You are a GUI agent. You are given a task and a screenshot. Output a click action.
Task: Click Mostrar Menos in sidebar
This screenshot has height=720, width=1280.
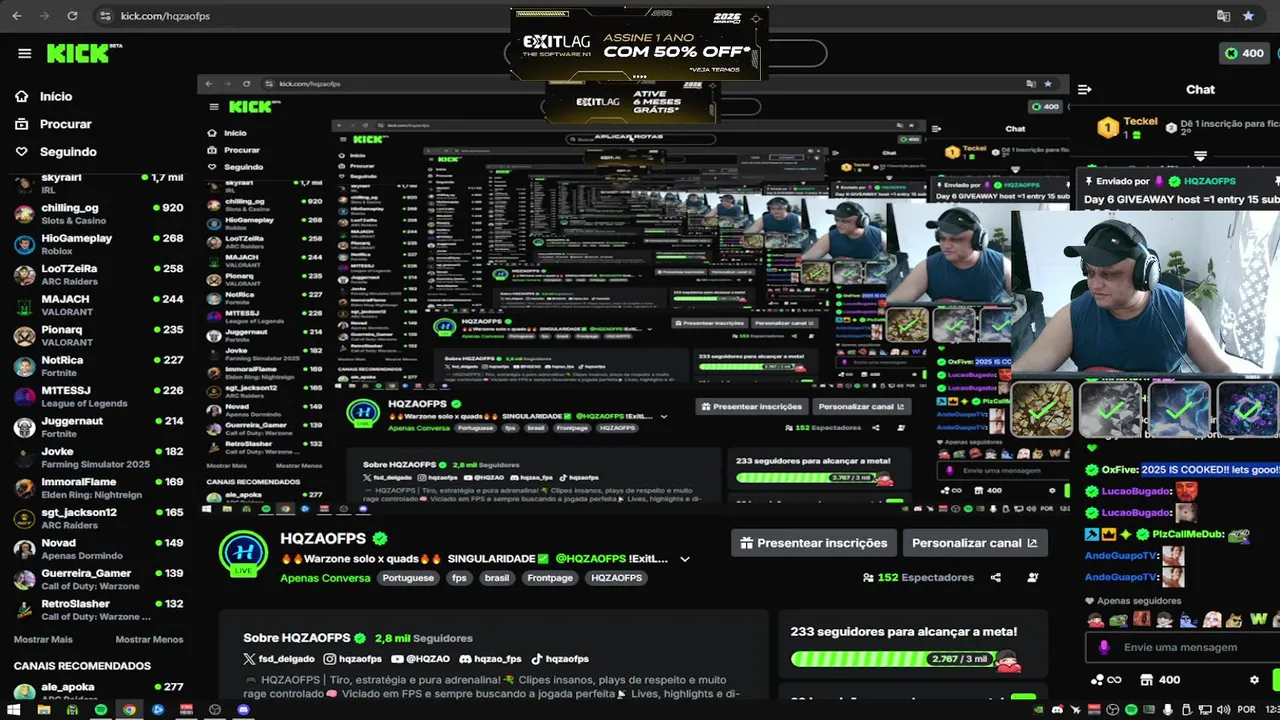pos(149,640)
